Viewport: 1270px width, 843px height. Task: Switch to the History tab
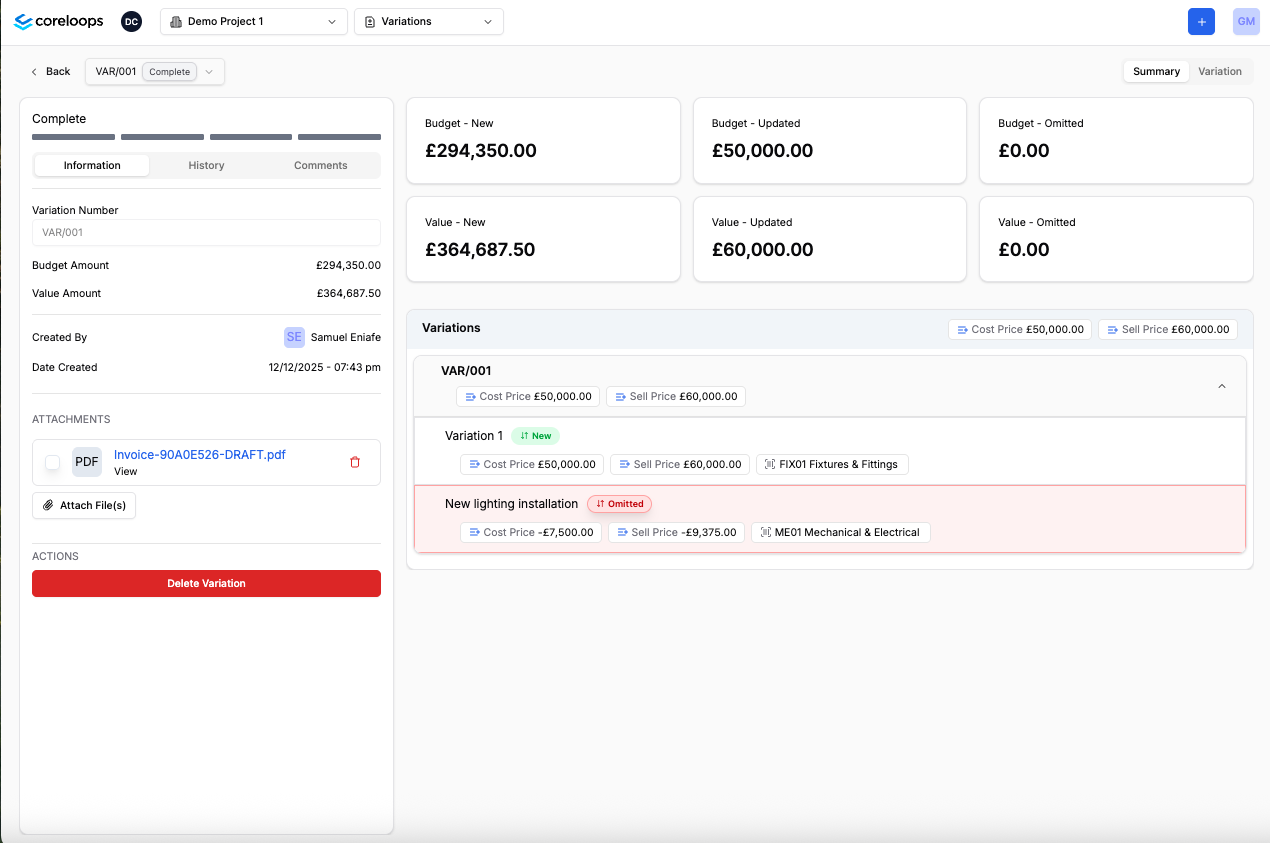206,165
